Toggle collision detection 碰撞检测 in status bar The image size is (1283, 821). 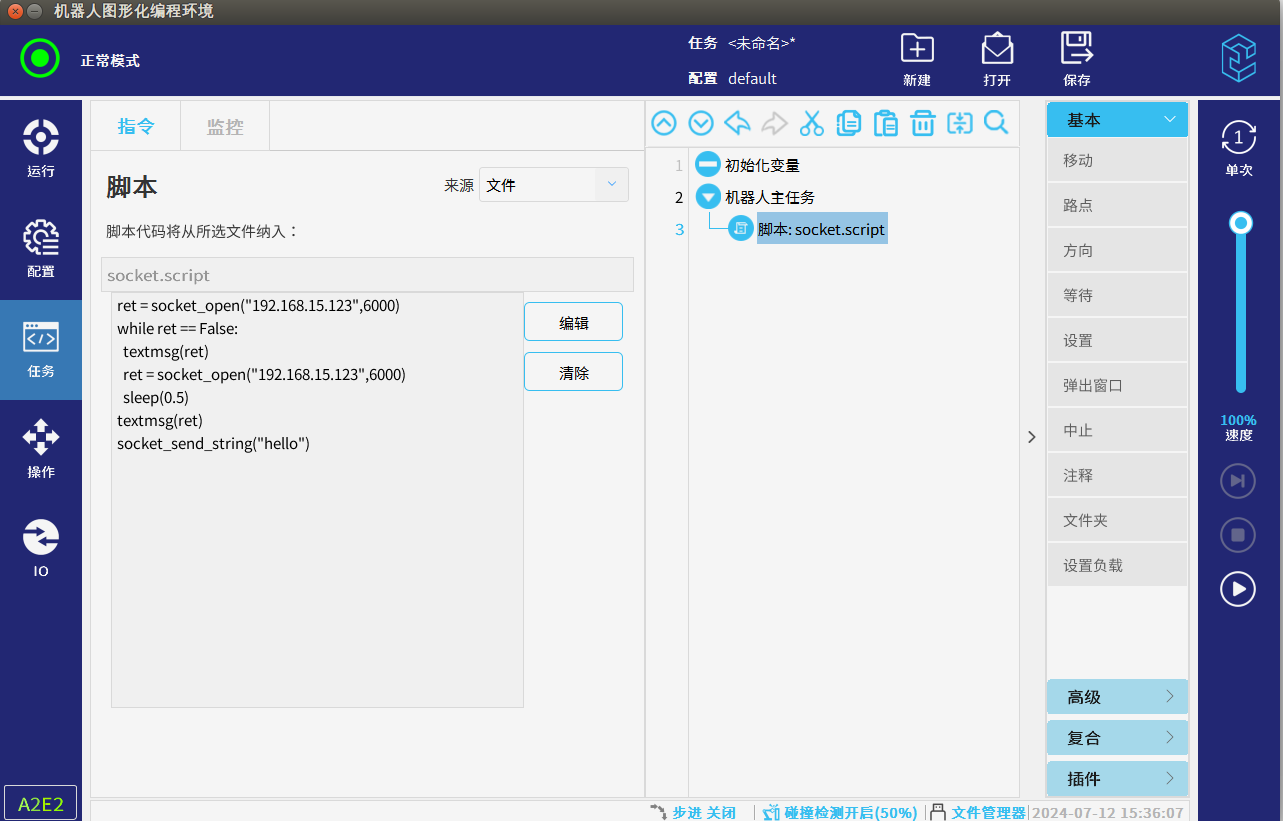[x=840, y=812]
